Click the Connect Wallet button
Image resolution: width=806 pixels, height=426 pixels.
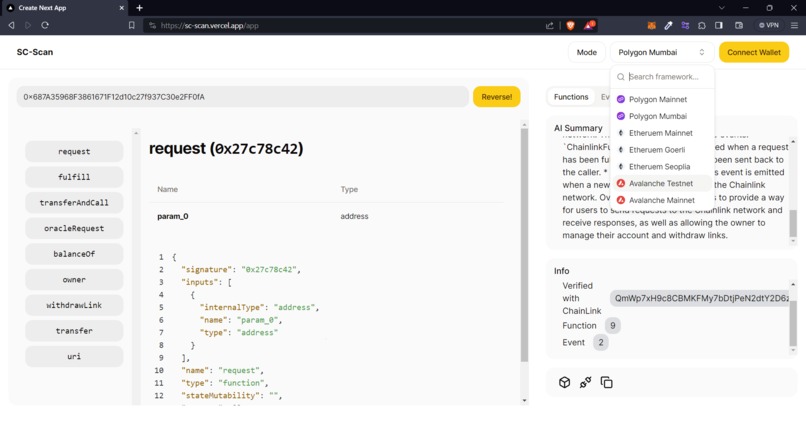point(754,52)
